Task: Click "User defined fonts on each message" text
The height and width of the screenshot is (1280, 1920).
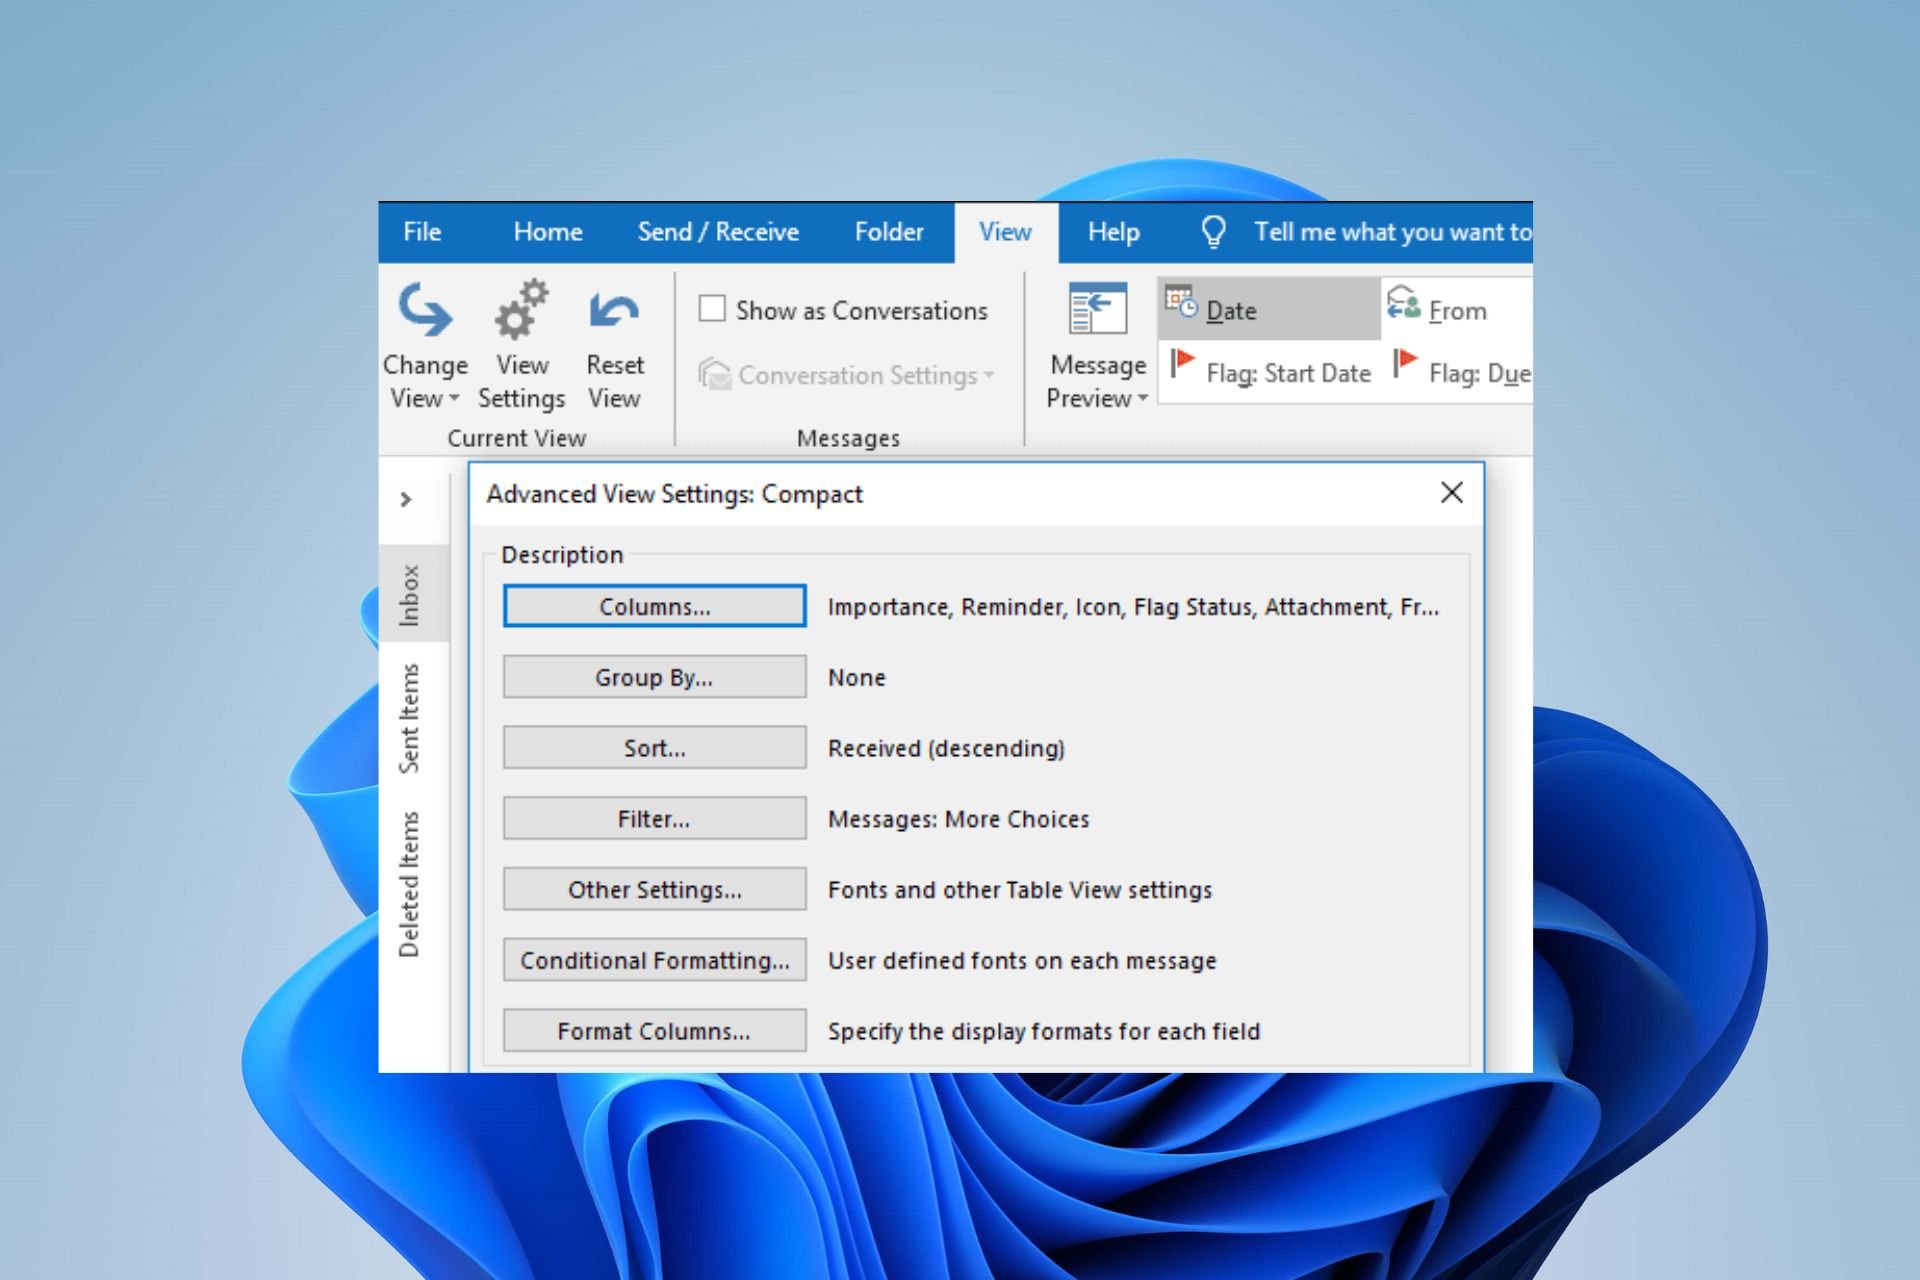Action: (x=1022, y=961)
